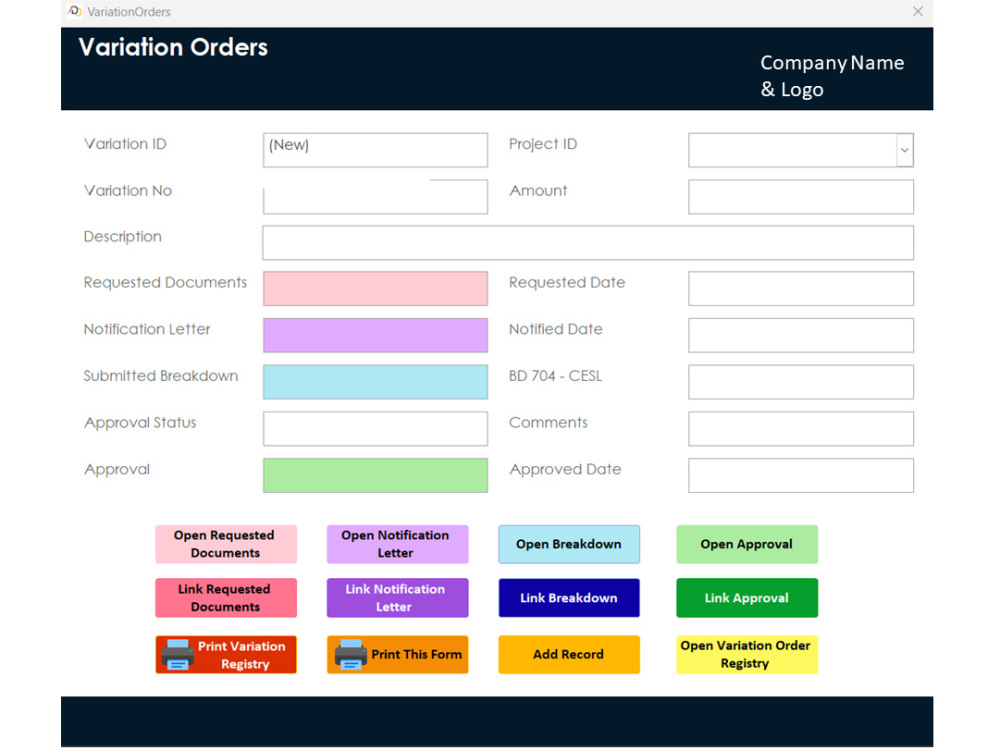Expand the Project ID dropdown arrow

tap(904, 150)
